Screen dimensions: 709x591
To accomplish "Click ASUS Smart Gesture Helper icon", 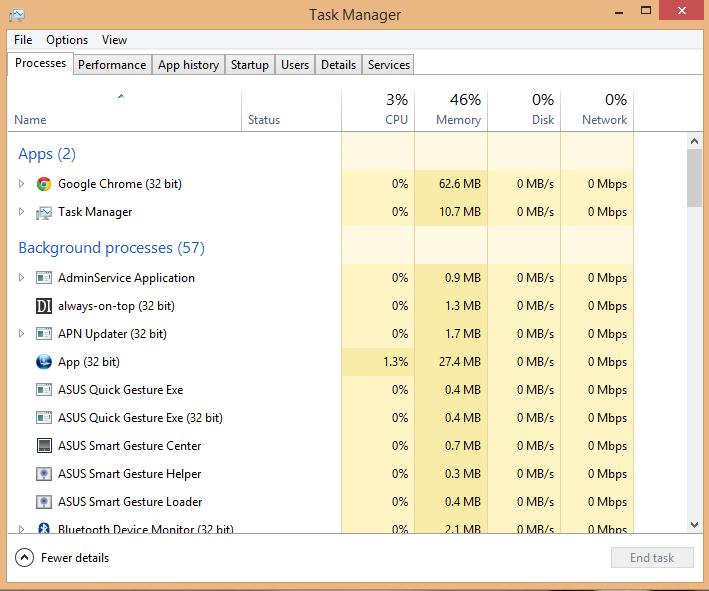I will (44, 474).
